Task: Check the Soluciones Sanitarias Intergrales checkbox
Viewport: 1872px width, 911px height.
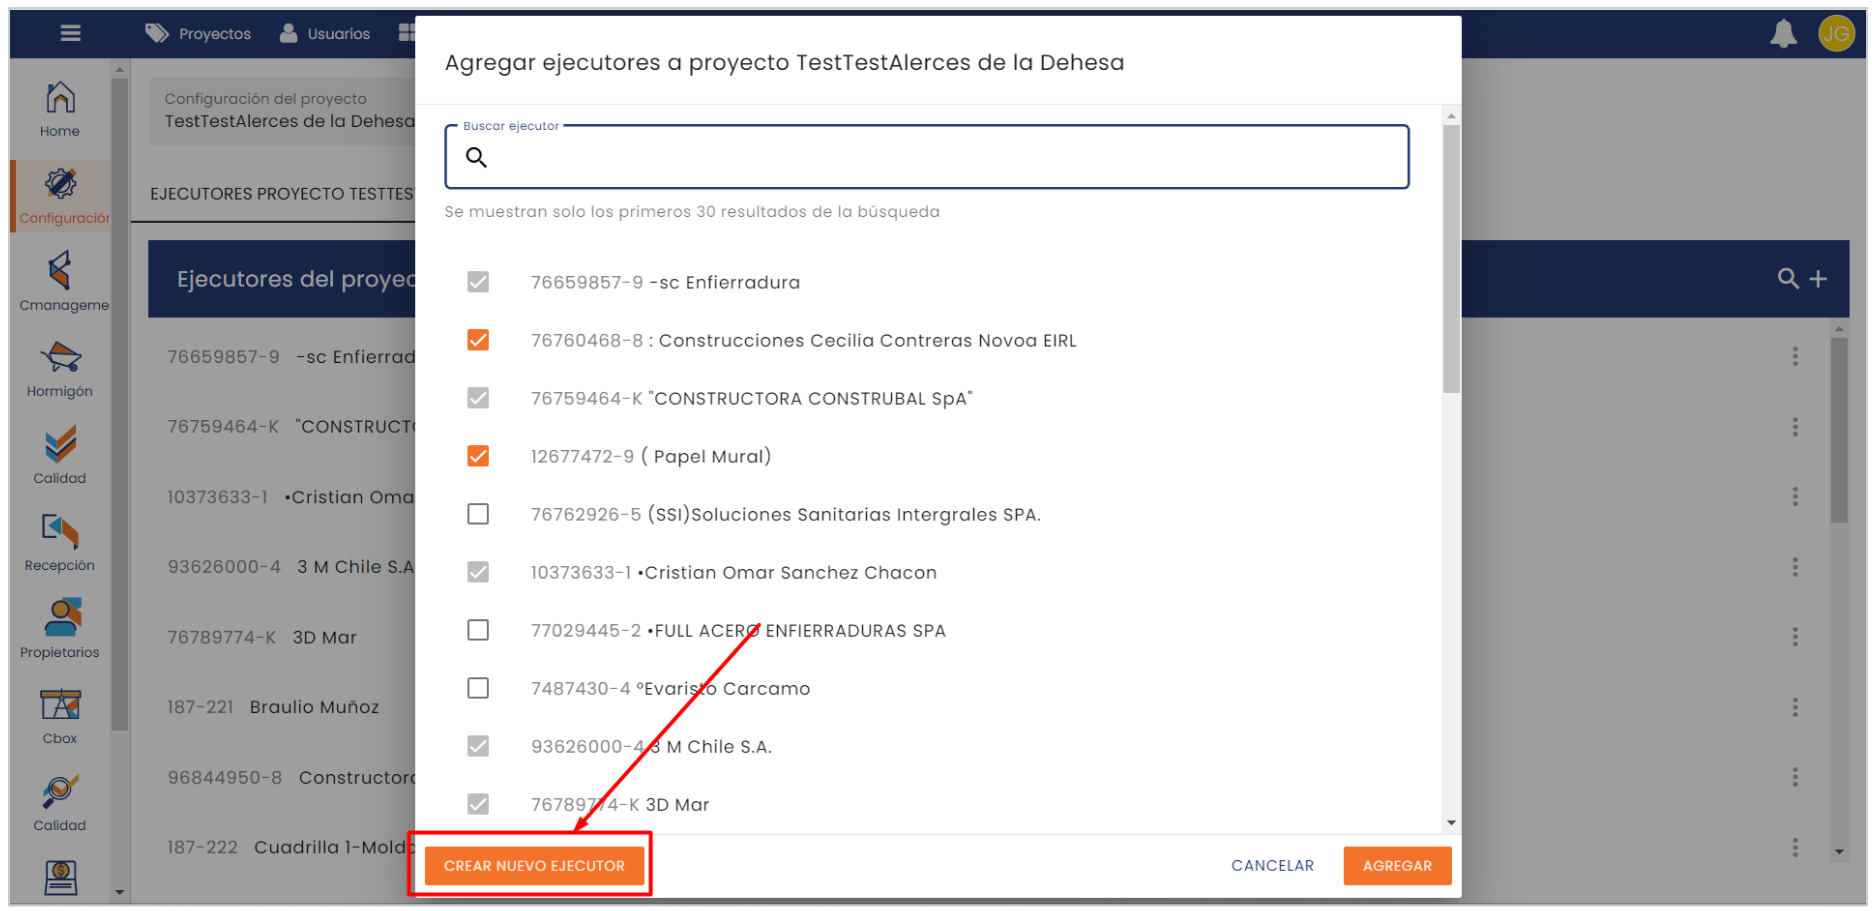Action: coord(478,514)
